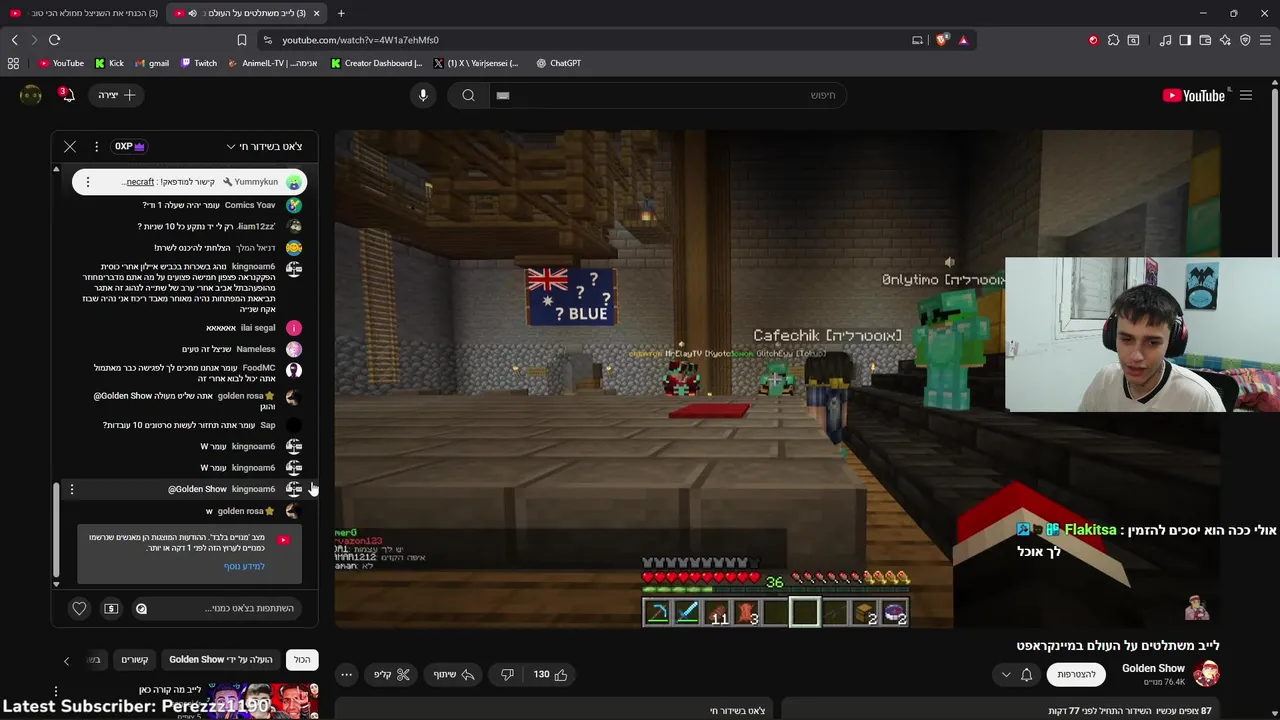Open the Brave Wallet icon
This screenshot has height=720, width=1280.
click(x=1205, y=40)
